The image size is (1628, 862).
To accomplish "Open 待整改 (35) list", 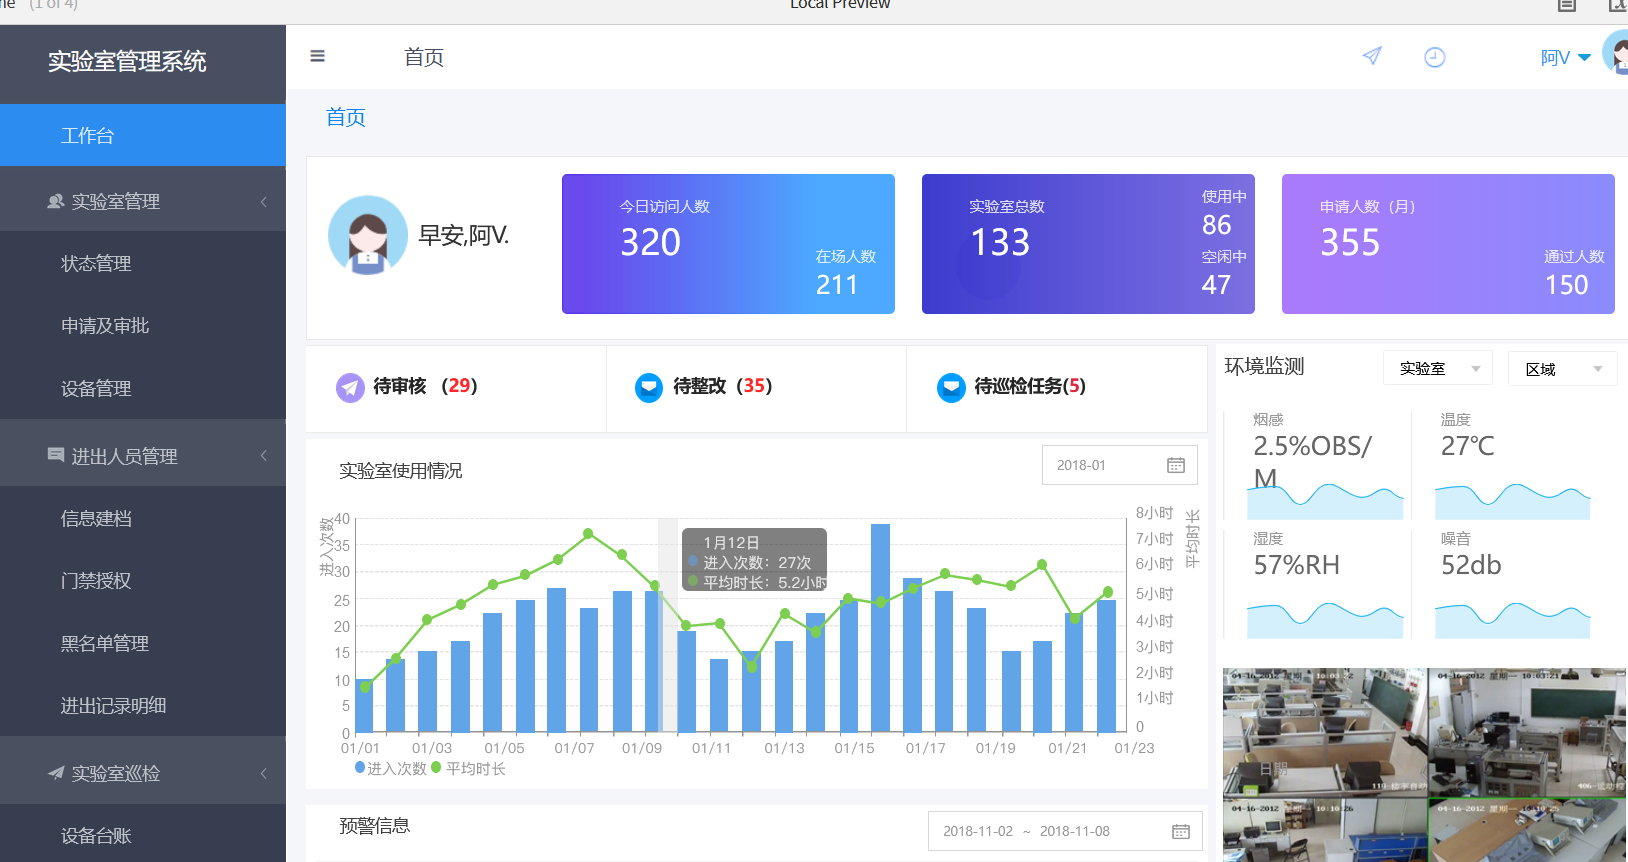I will pyautogui.click(x=723, y=386).
